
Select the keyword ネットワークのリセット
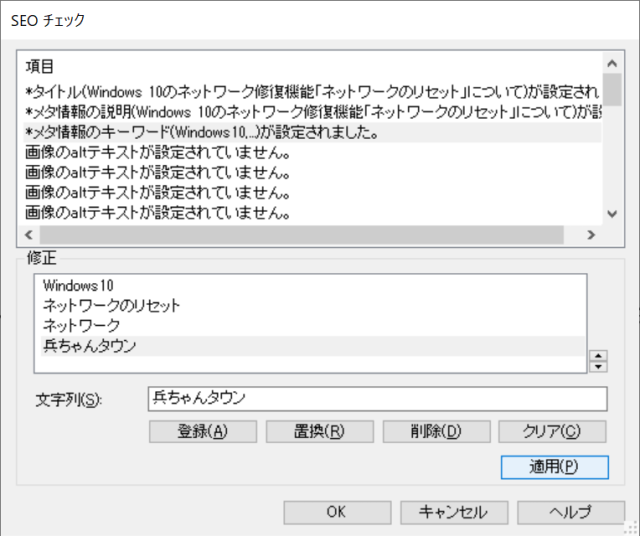(x=313, y=305)
